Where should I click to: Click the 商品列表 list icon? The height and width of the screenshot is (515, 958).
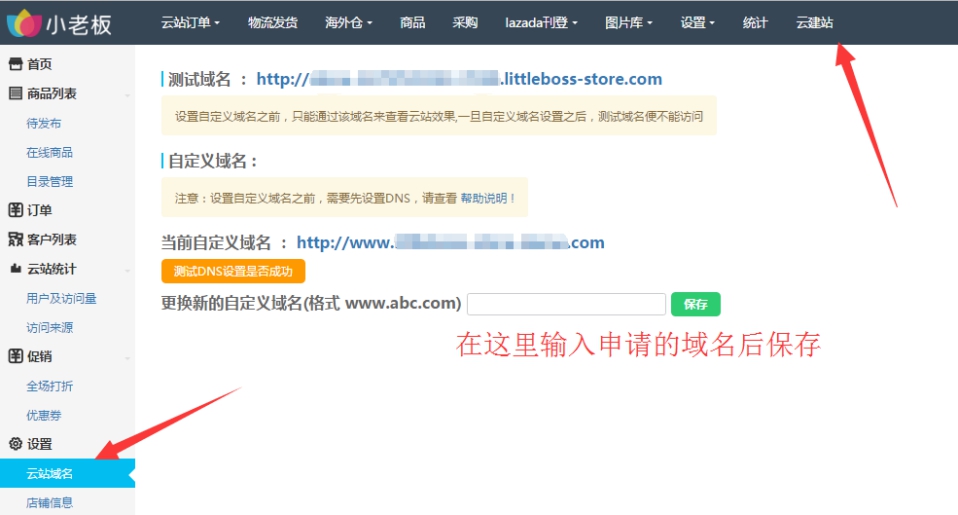tap(15, 94)
